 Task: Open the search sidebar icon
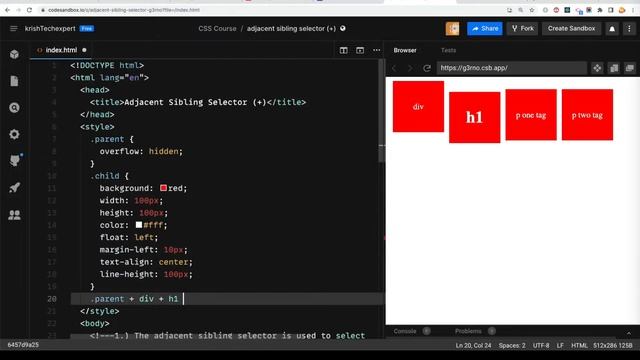14,107
